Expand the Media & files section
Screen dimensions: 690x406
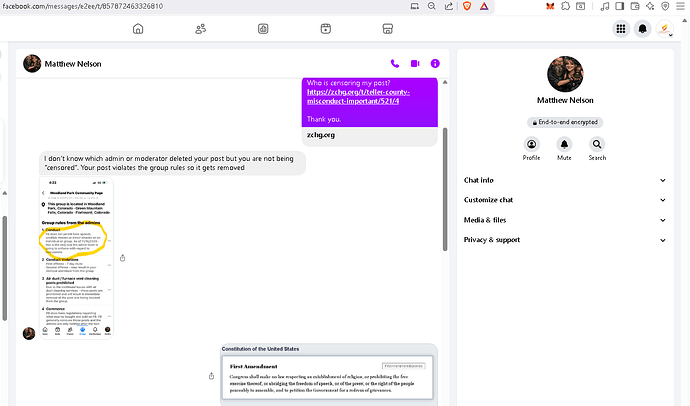coord(565,220)
